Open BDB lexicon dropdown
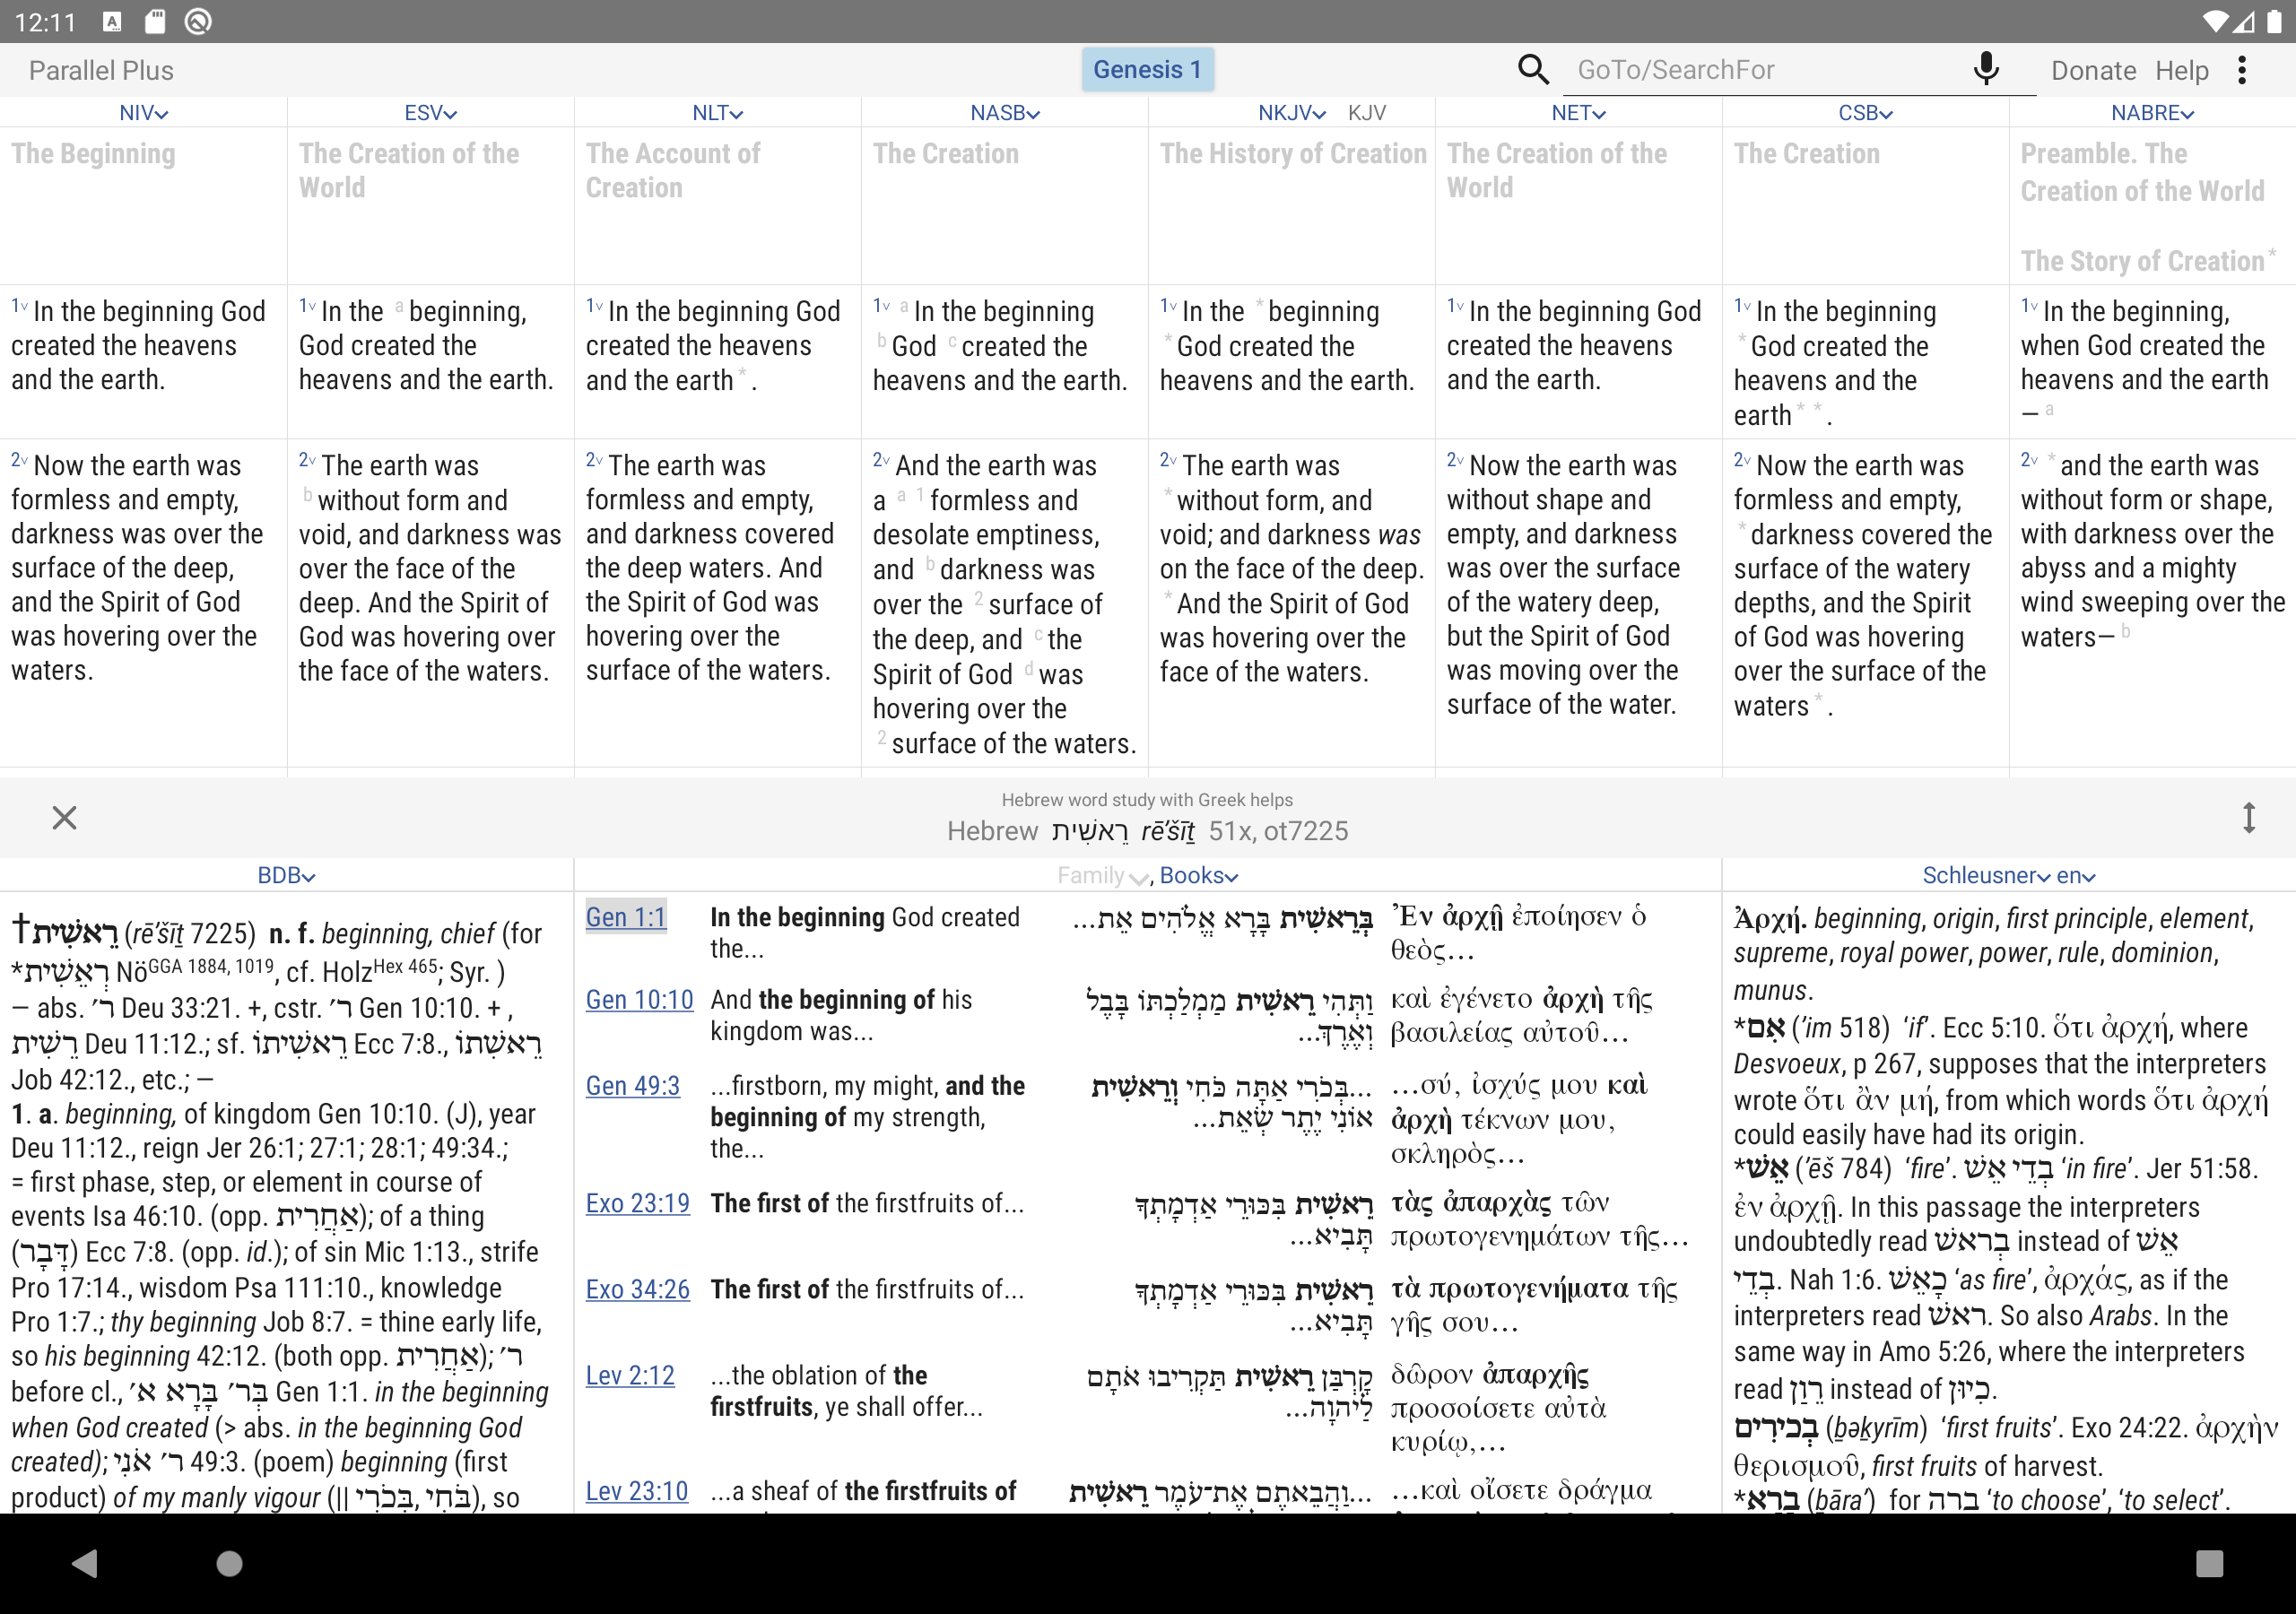The width and height of the screenshot is (2296, 1614). point(286,875)
